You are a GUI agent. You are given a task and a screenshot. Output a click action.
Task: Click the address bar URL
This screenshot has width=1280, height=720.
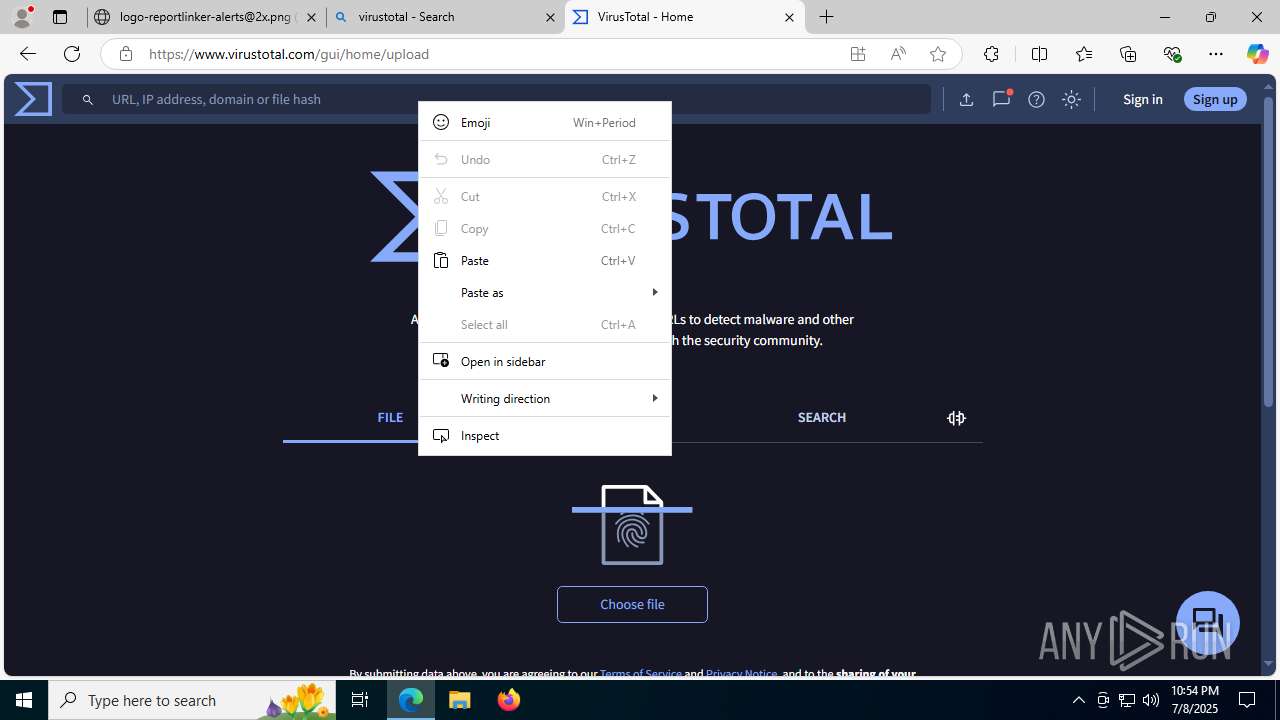tap(289, 54)
